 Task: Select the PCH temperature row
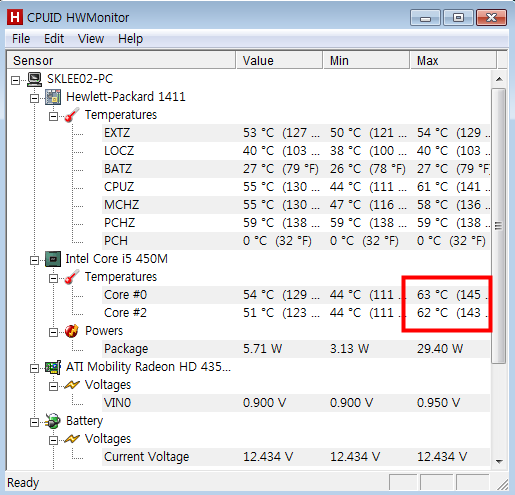point(296,241)
